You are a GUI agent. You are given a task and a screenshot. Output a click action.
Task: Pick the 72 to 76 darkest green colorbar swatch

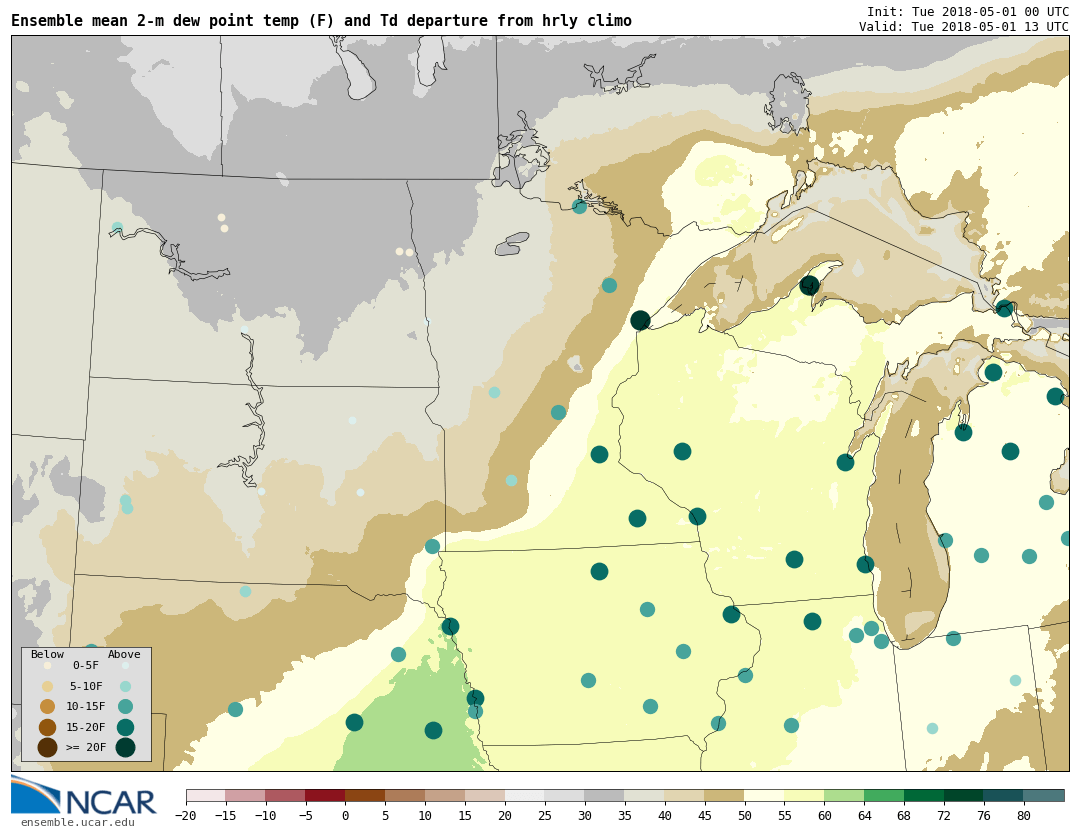click(964, 795)
